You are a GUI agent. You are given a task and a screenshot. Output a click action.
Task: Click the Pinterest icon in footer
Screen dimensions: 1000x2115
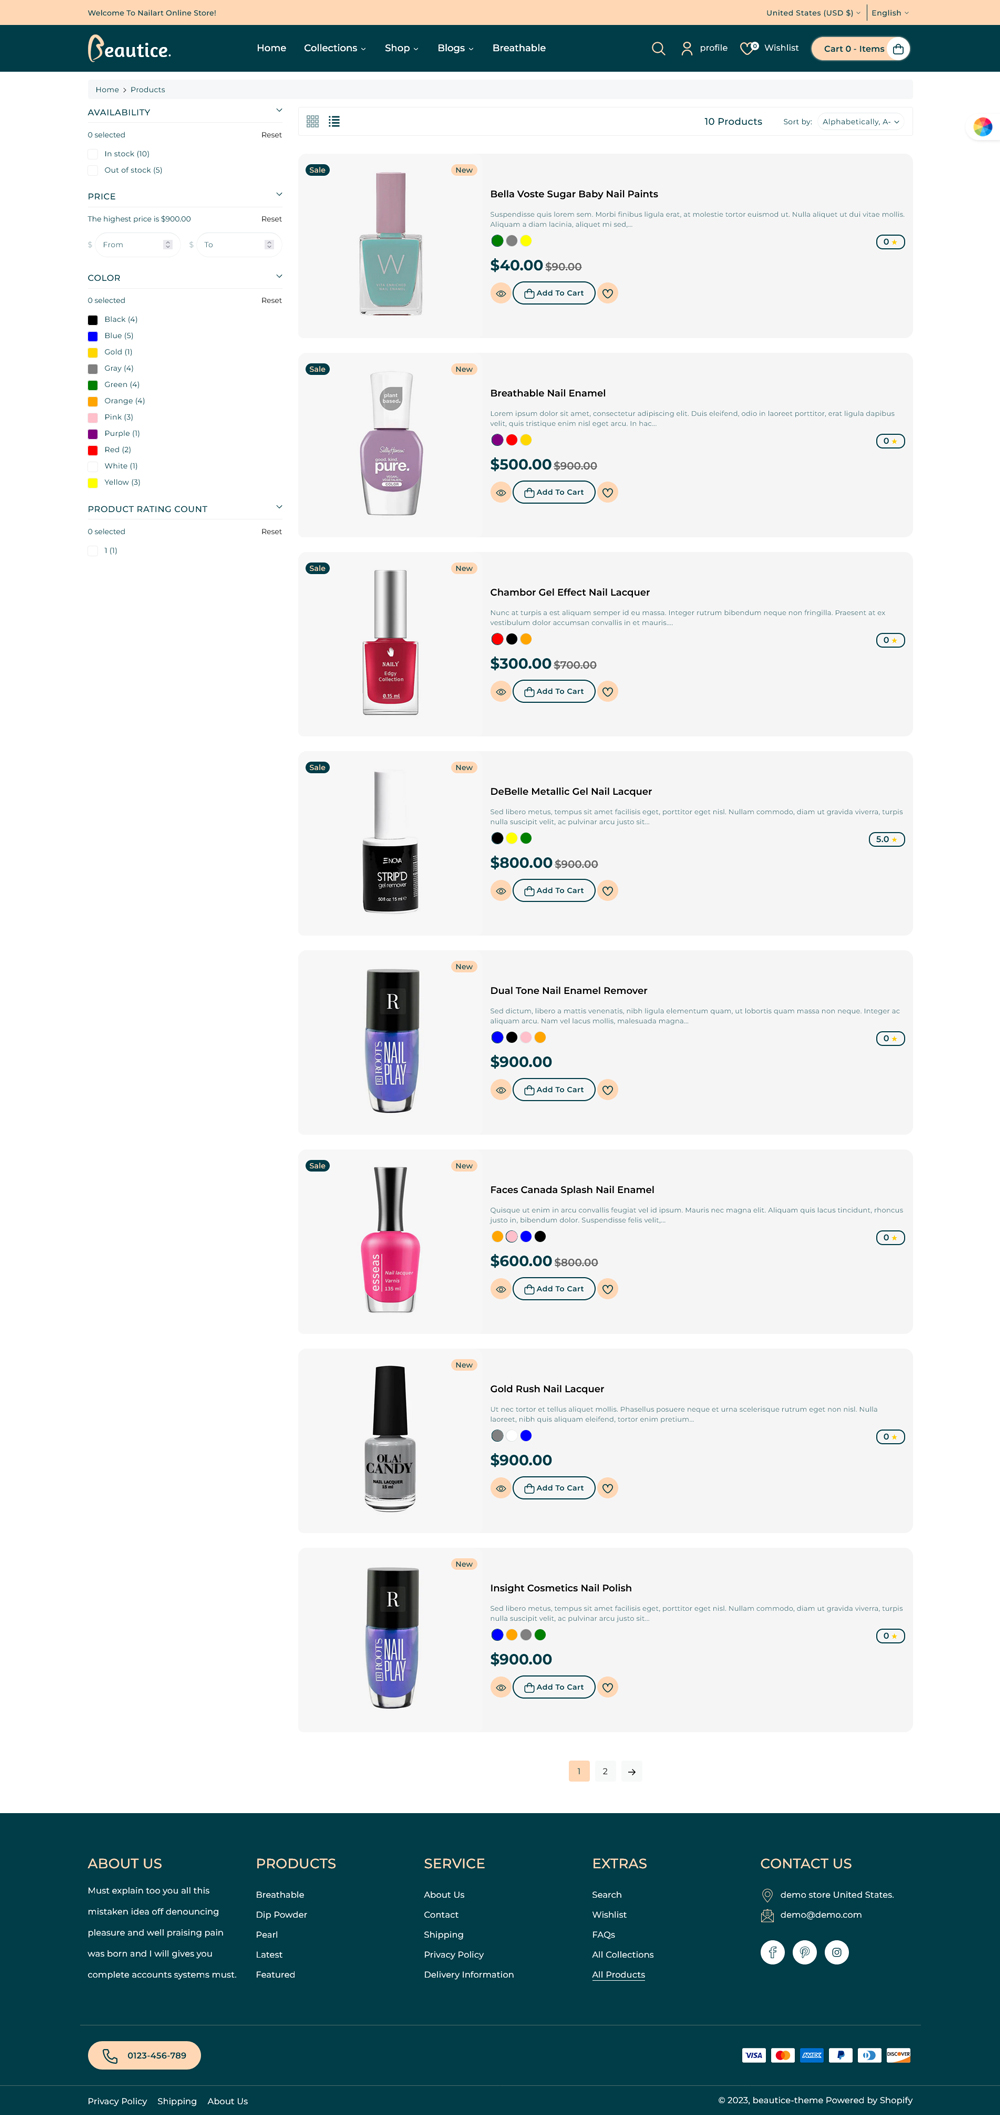tap(805, 1952)
